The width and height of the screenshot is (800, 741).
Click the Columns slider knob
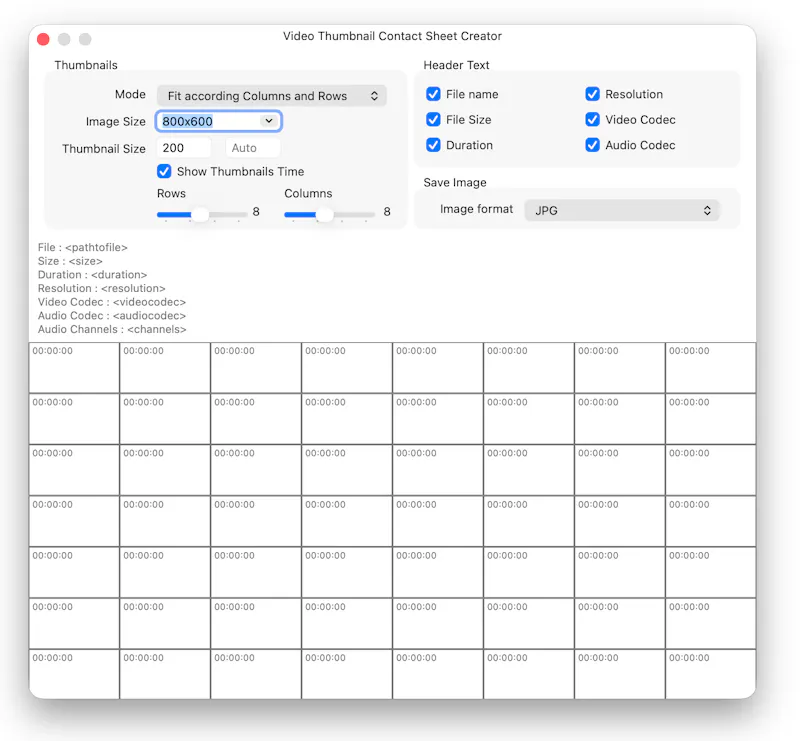324,215
